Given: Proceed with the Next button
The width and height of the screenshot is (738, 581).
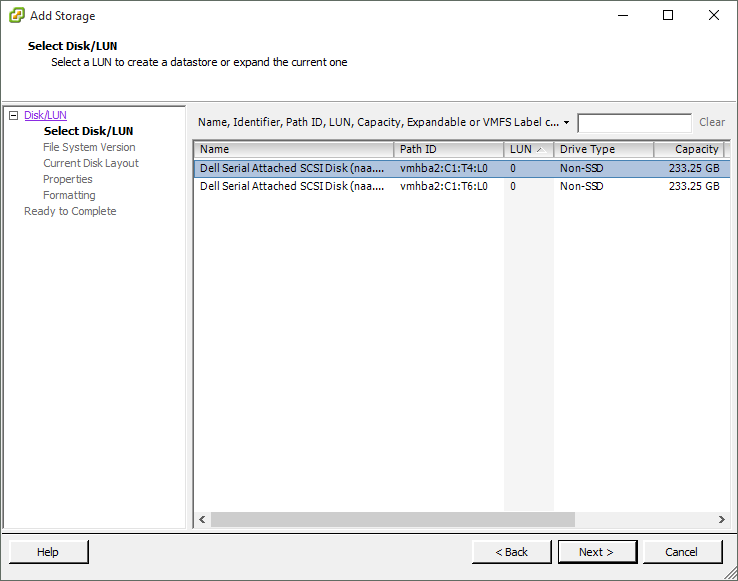Looking at the screenshot, I should [596, 552].
